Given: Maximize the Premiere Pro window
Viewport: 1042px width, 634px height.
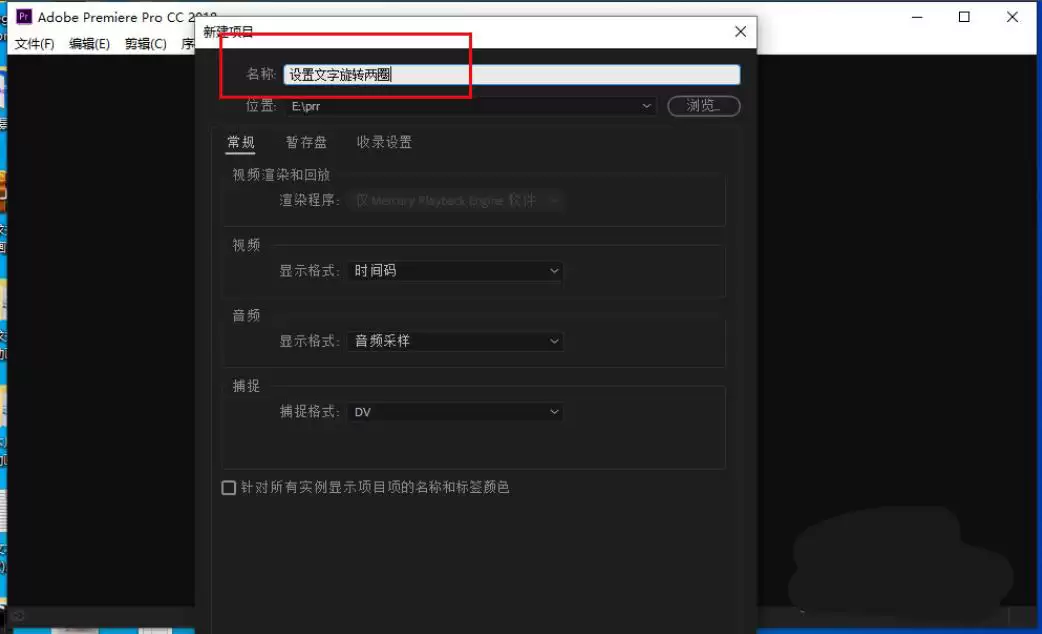Looking at the screenshot, I should tap(964, 17).
